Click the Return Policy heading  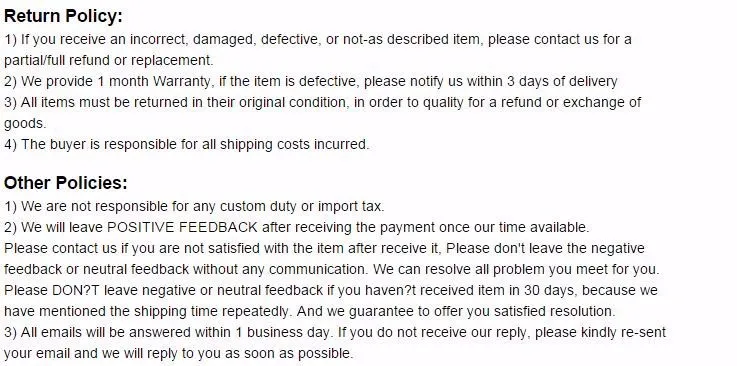63,16
